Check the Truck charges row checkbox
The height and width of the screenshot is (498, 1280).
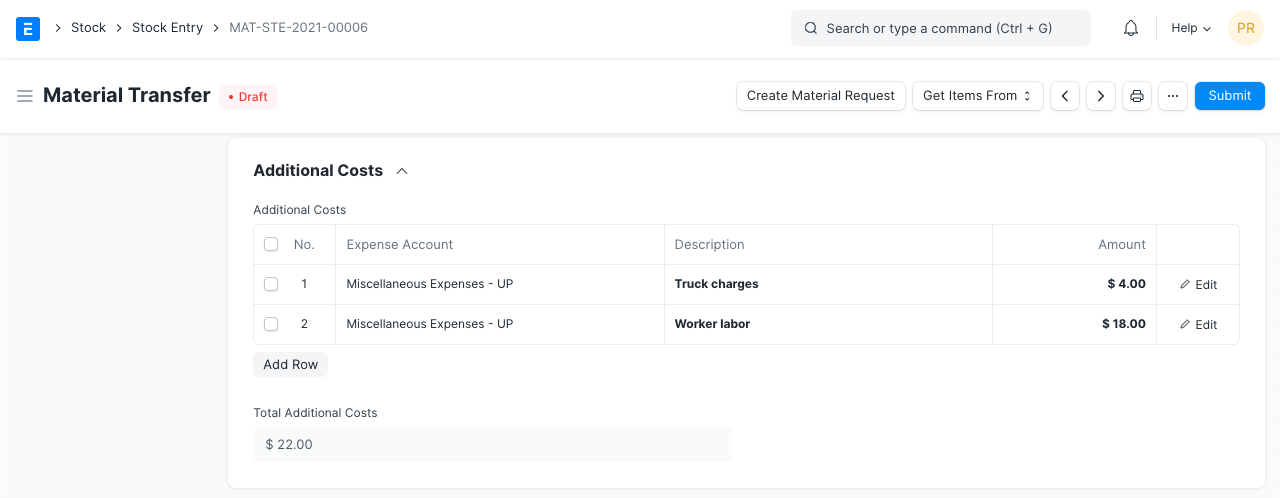(271, 284)
